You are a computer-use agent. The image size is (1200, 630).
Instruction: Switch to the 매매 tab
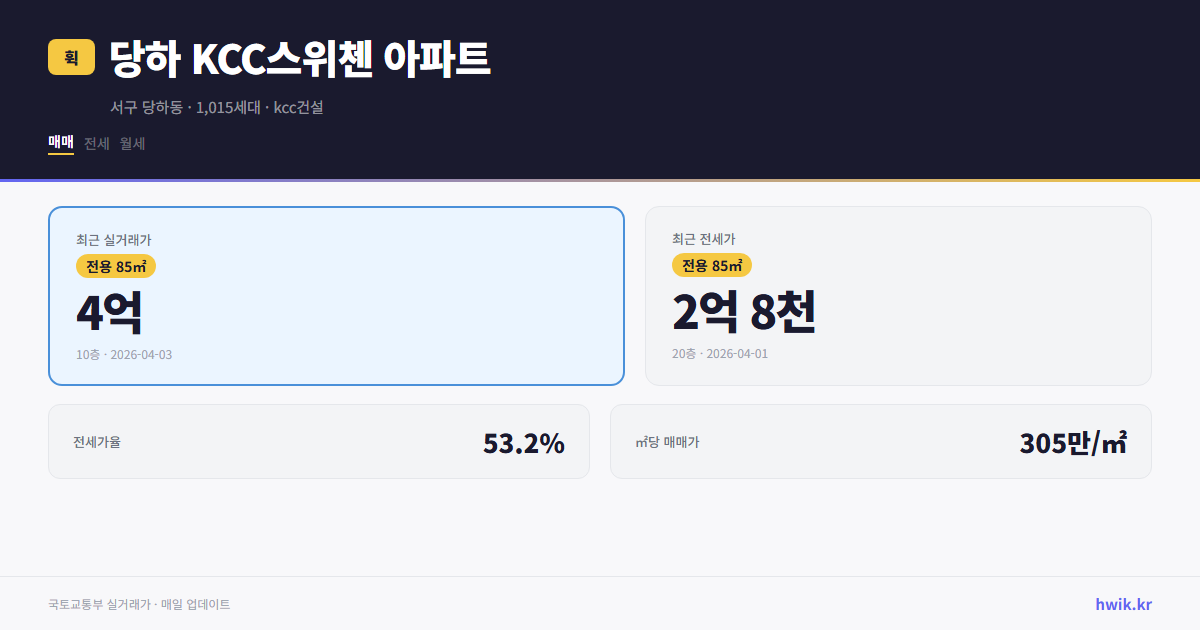(60, 143)
